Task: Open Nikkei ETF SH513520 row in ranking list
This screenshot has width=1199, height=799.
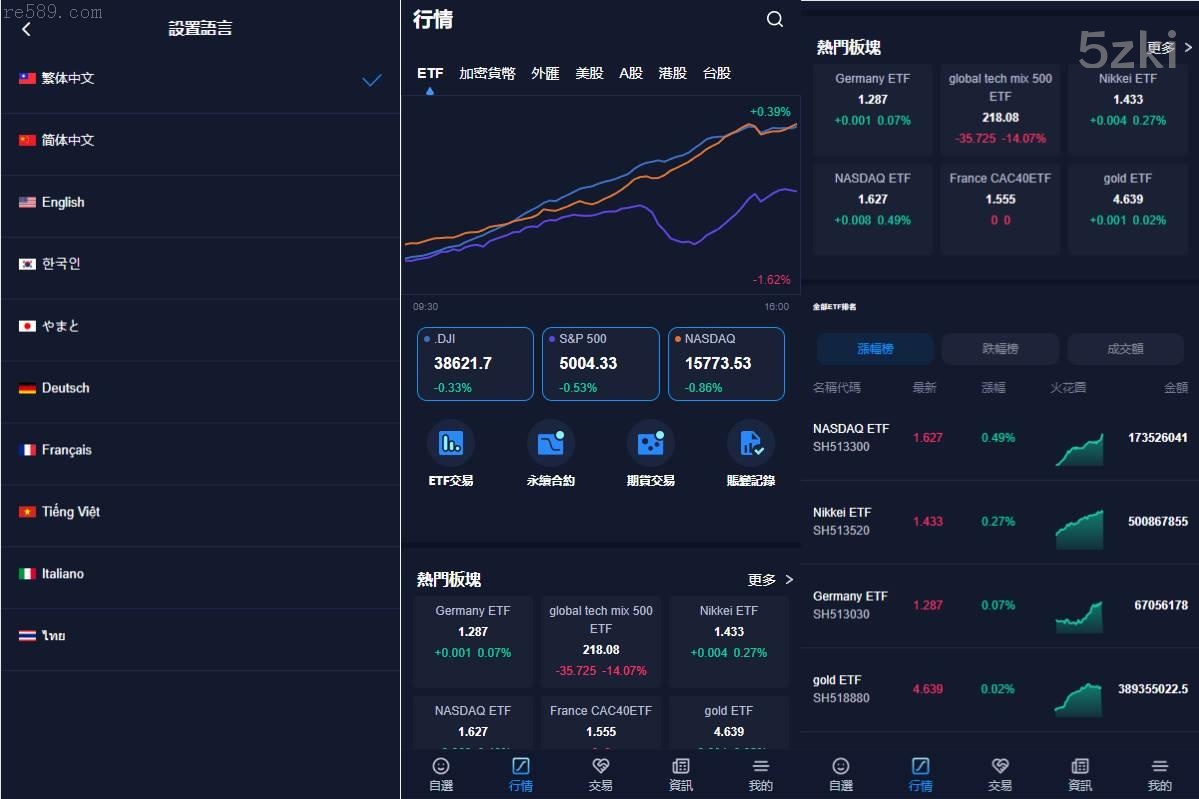Action: [1000, 522]
